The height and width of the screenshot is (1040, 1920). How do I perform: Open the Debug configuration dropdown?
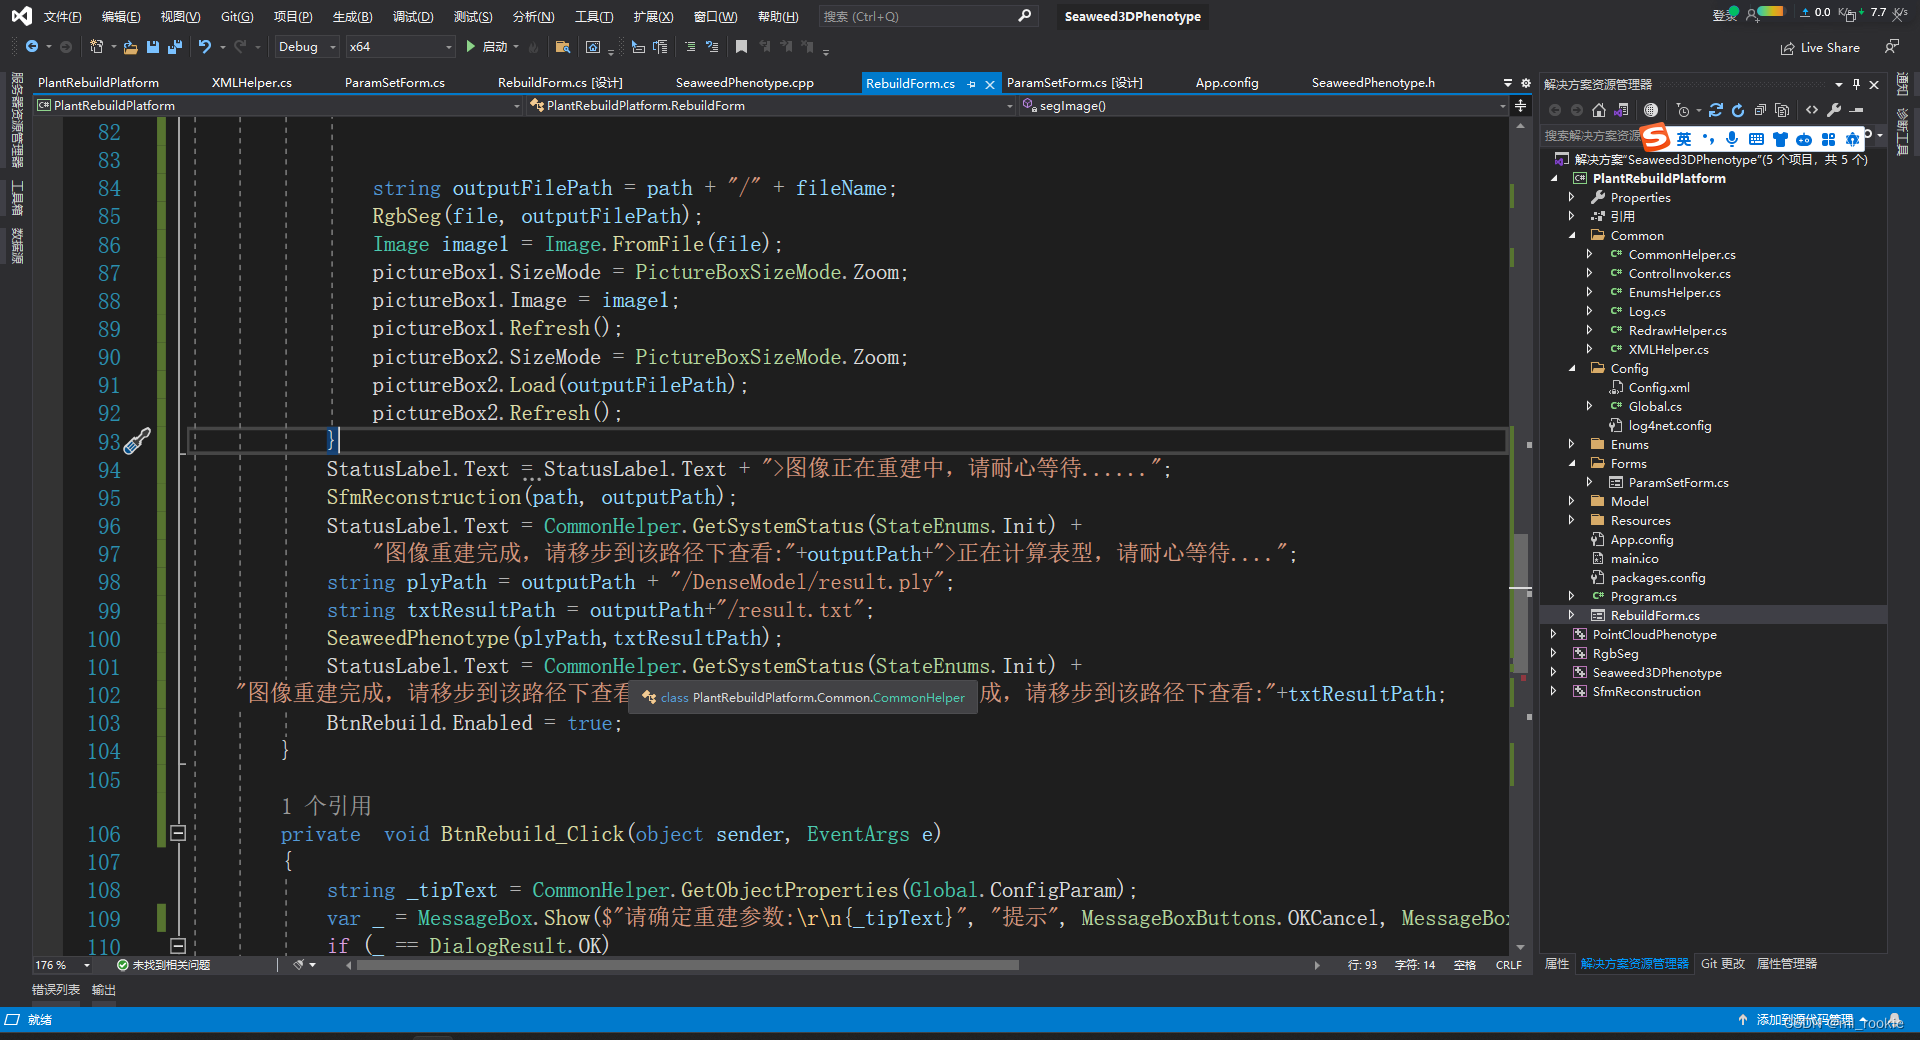(x=307, y=47)
